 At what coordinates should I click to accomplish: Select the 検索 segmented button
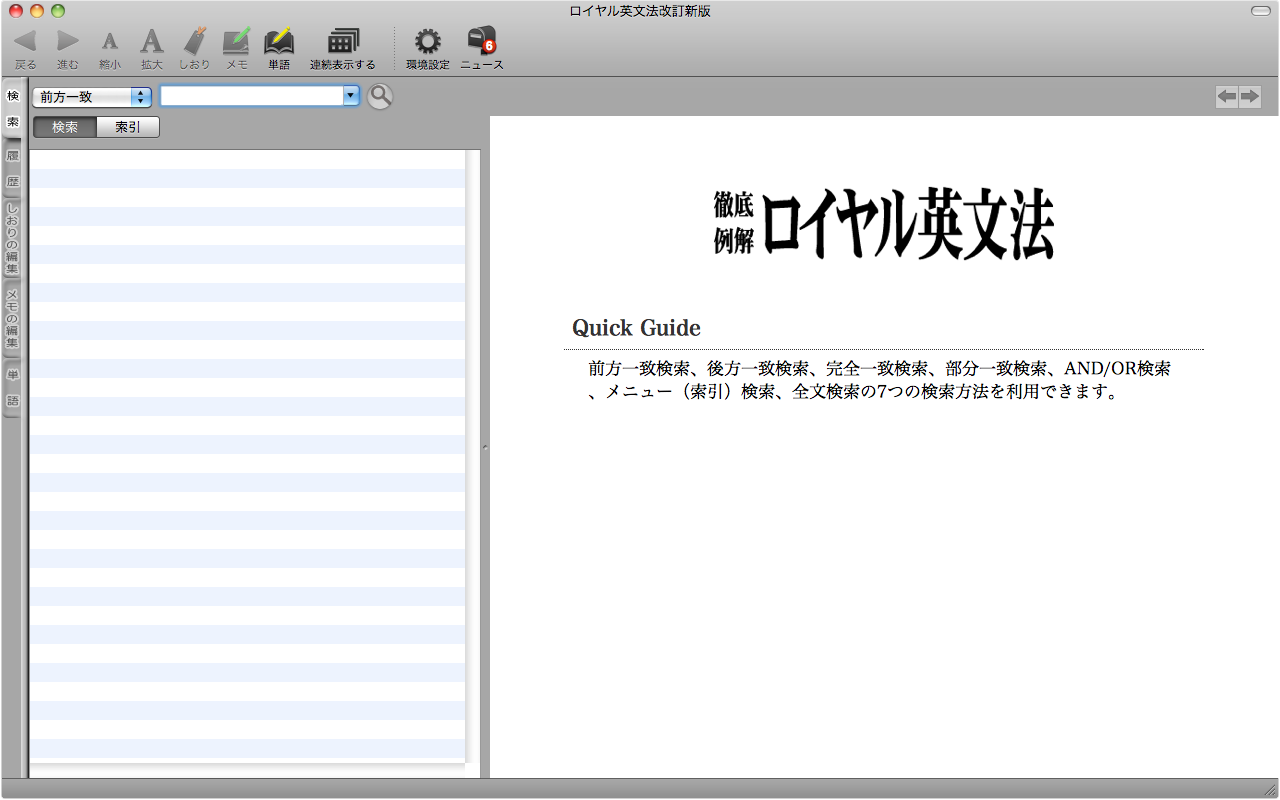(65, 127)
